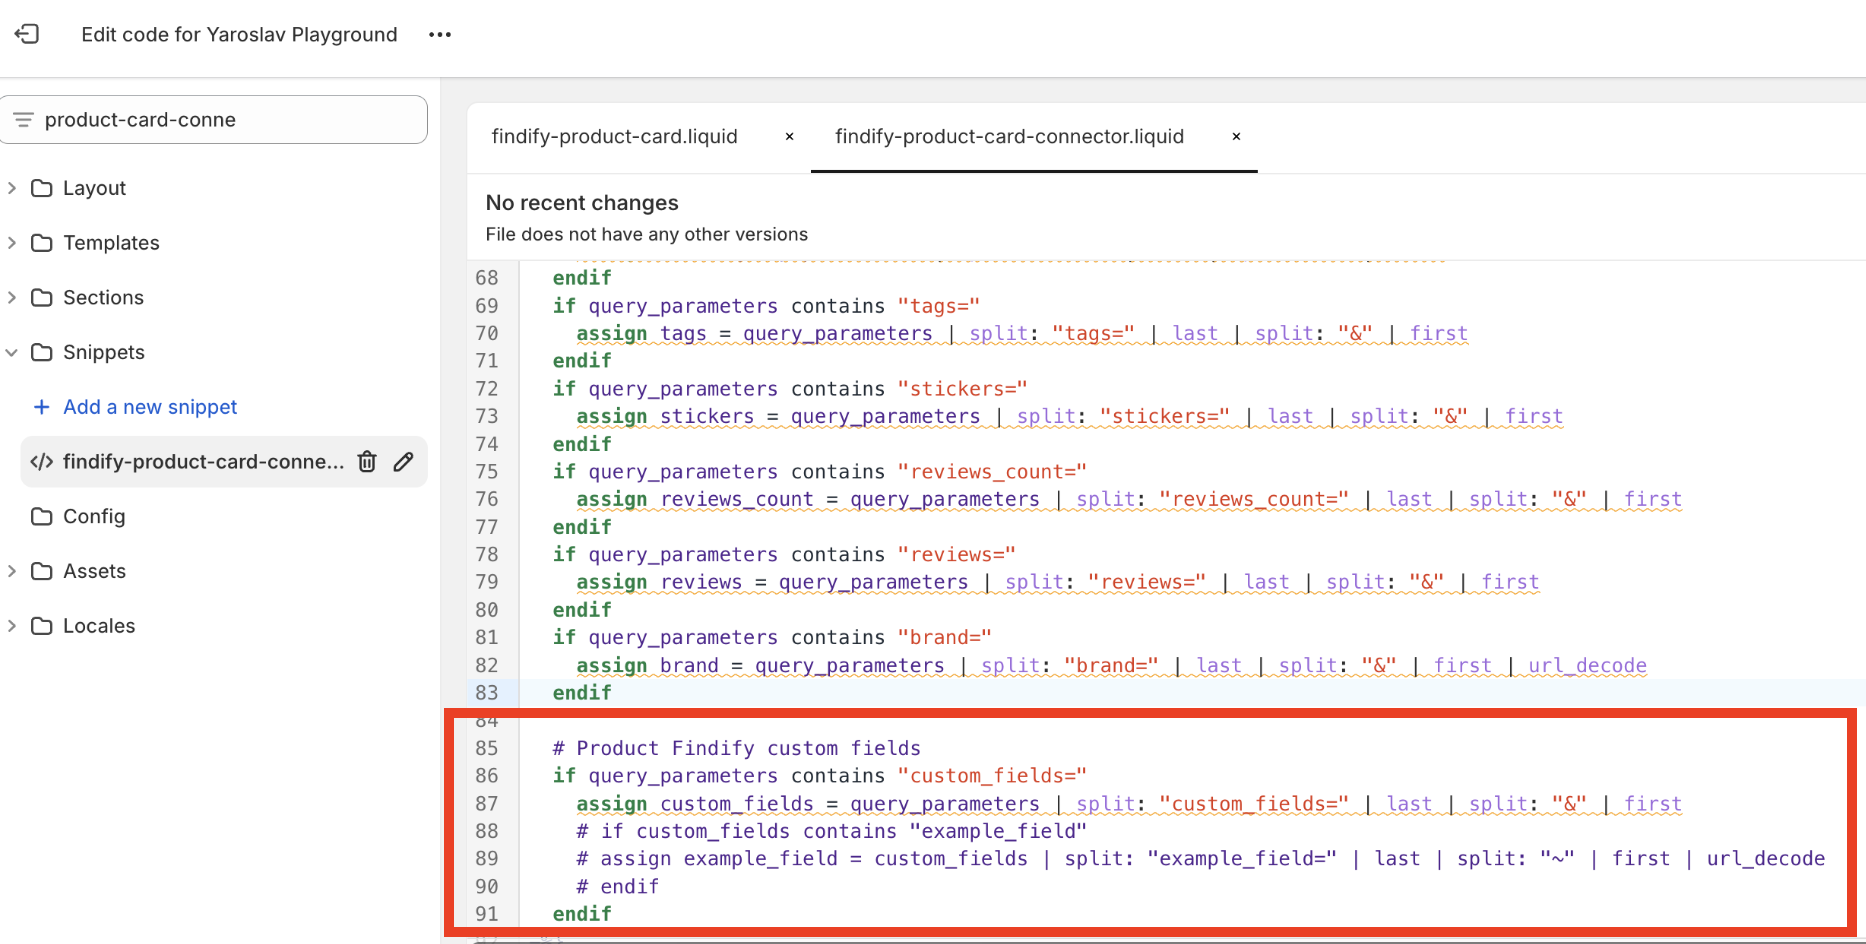Click "brand=" string on line 81

tap(944, 638)
